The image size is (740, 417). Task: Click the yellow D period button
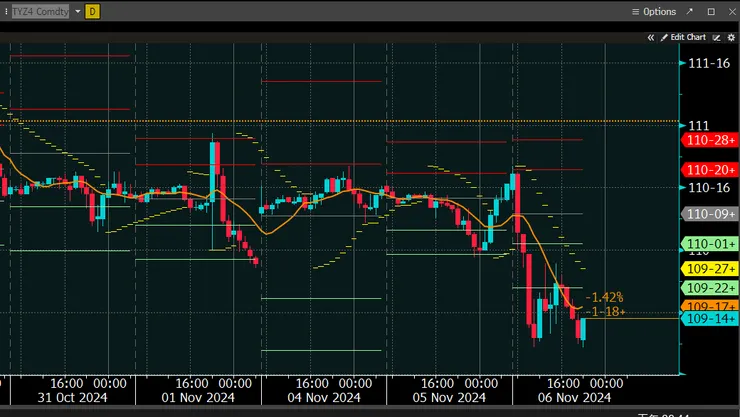point(92,11)
